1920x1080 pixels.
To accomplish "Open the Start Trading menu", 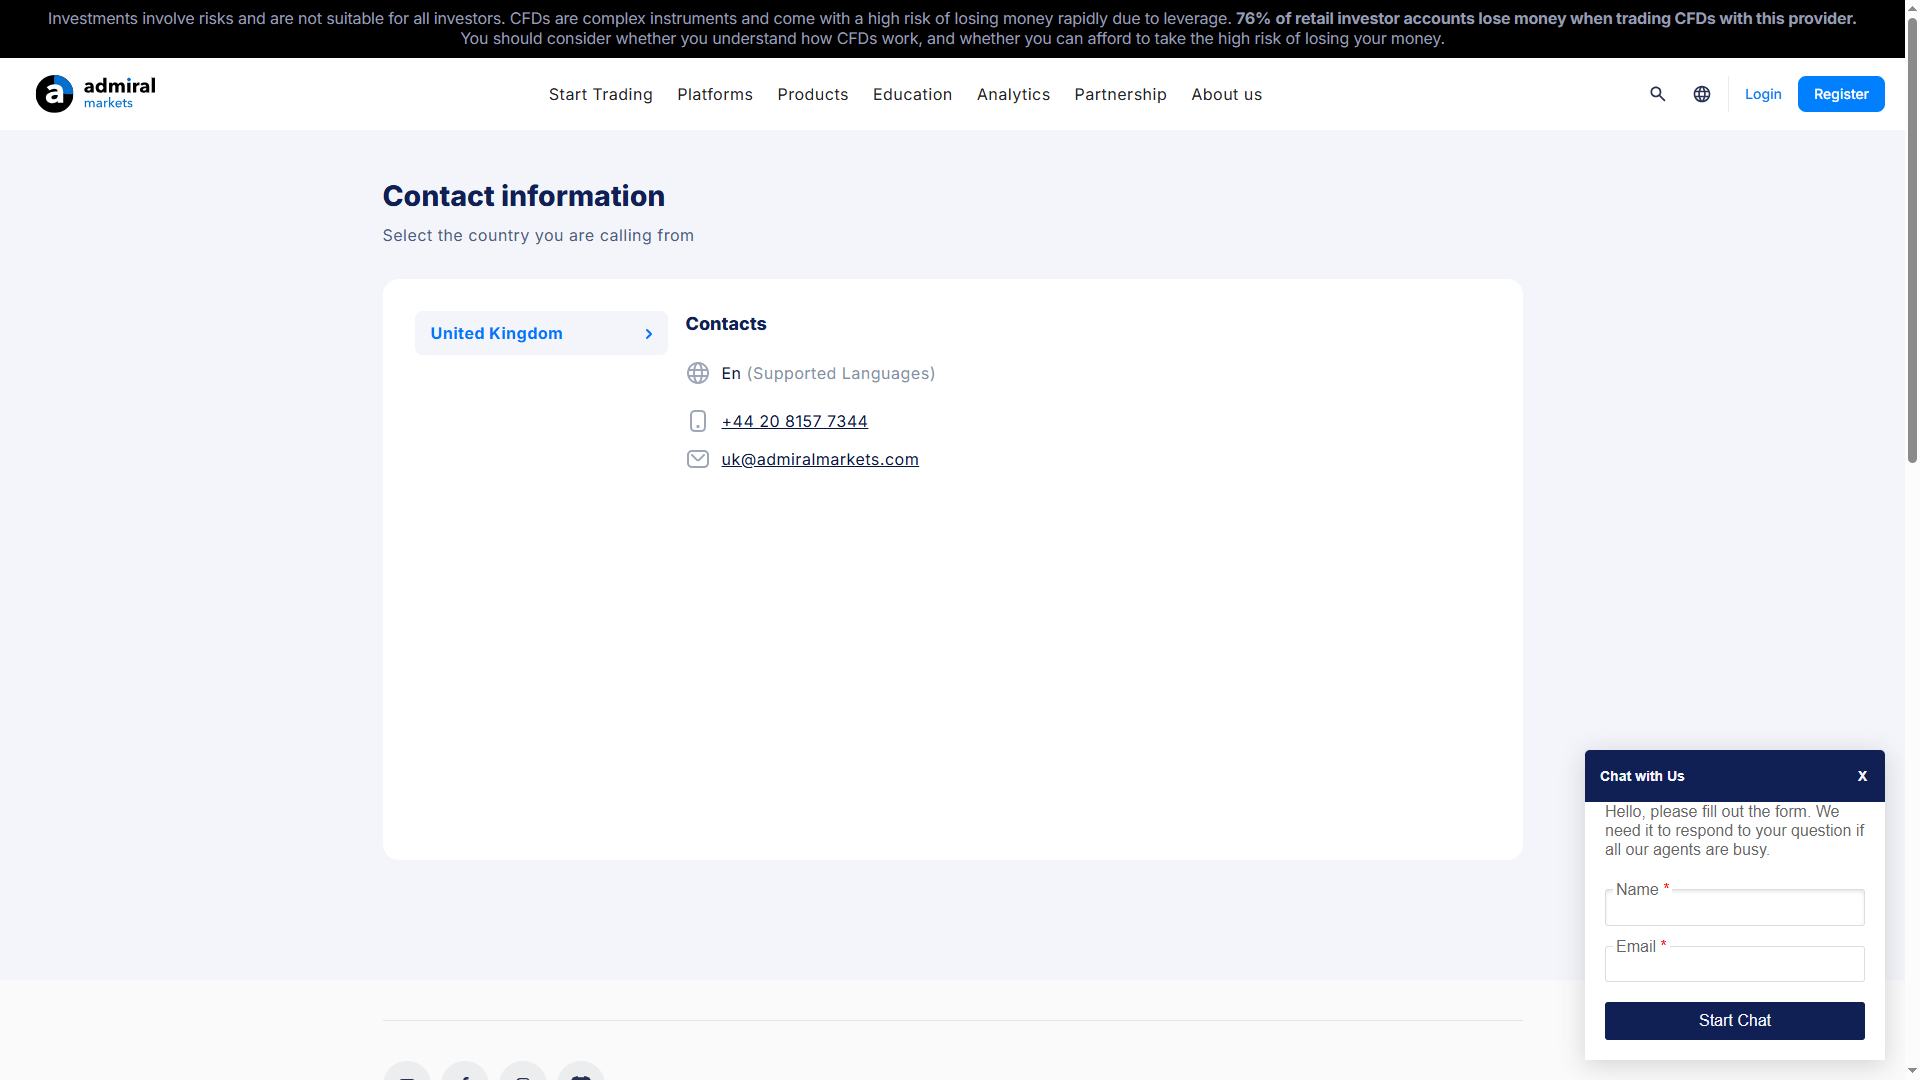I will [600, 94].
